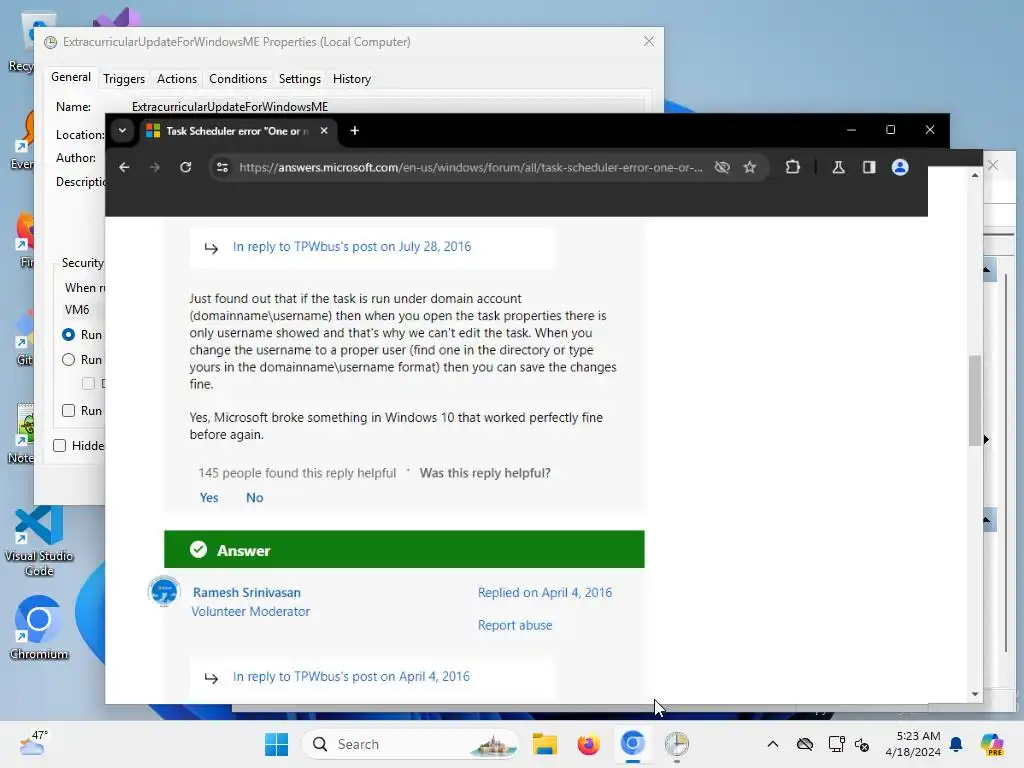Open the network display tray icon
This screenshot has height=768, width=1024.
(835, 744)
